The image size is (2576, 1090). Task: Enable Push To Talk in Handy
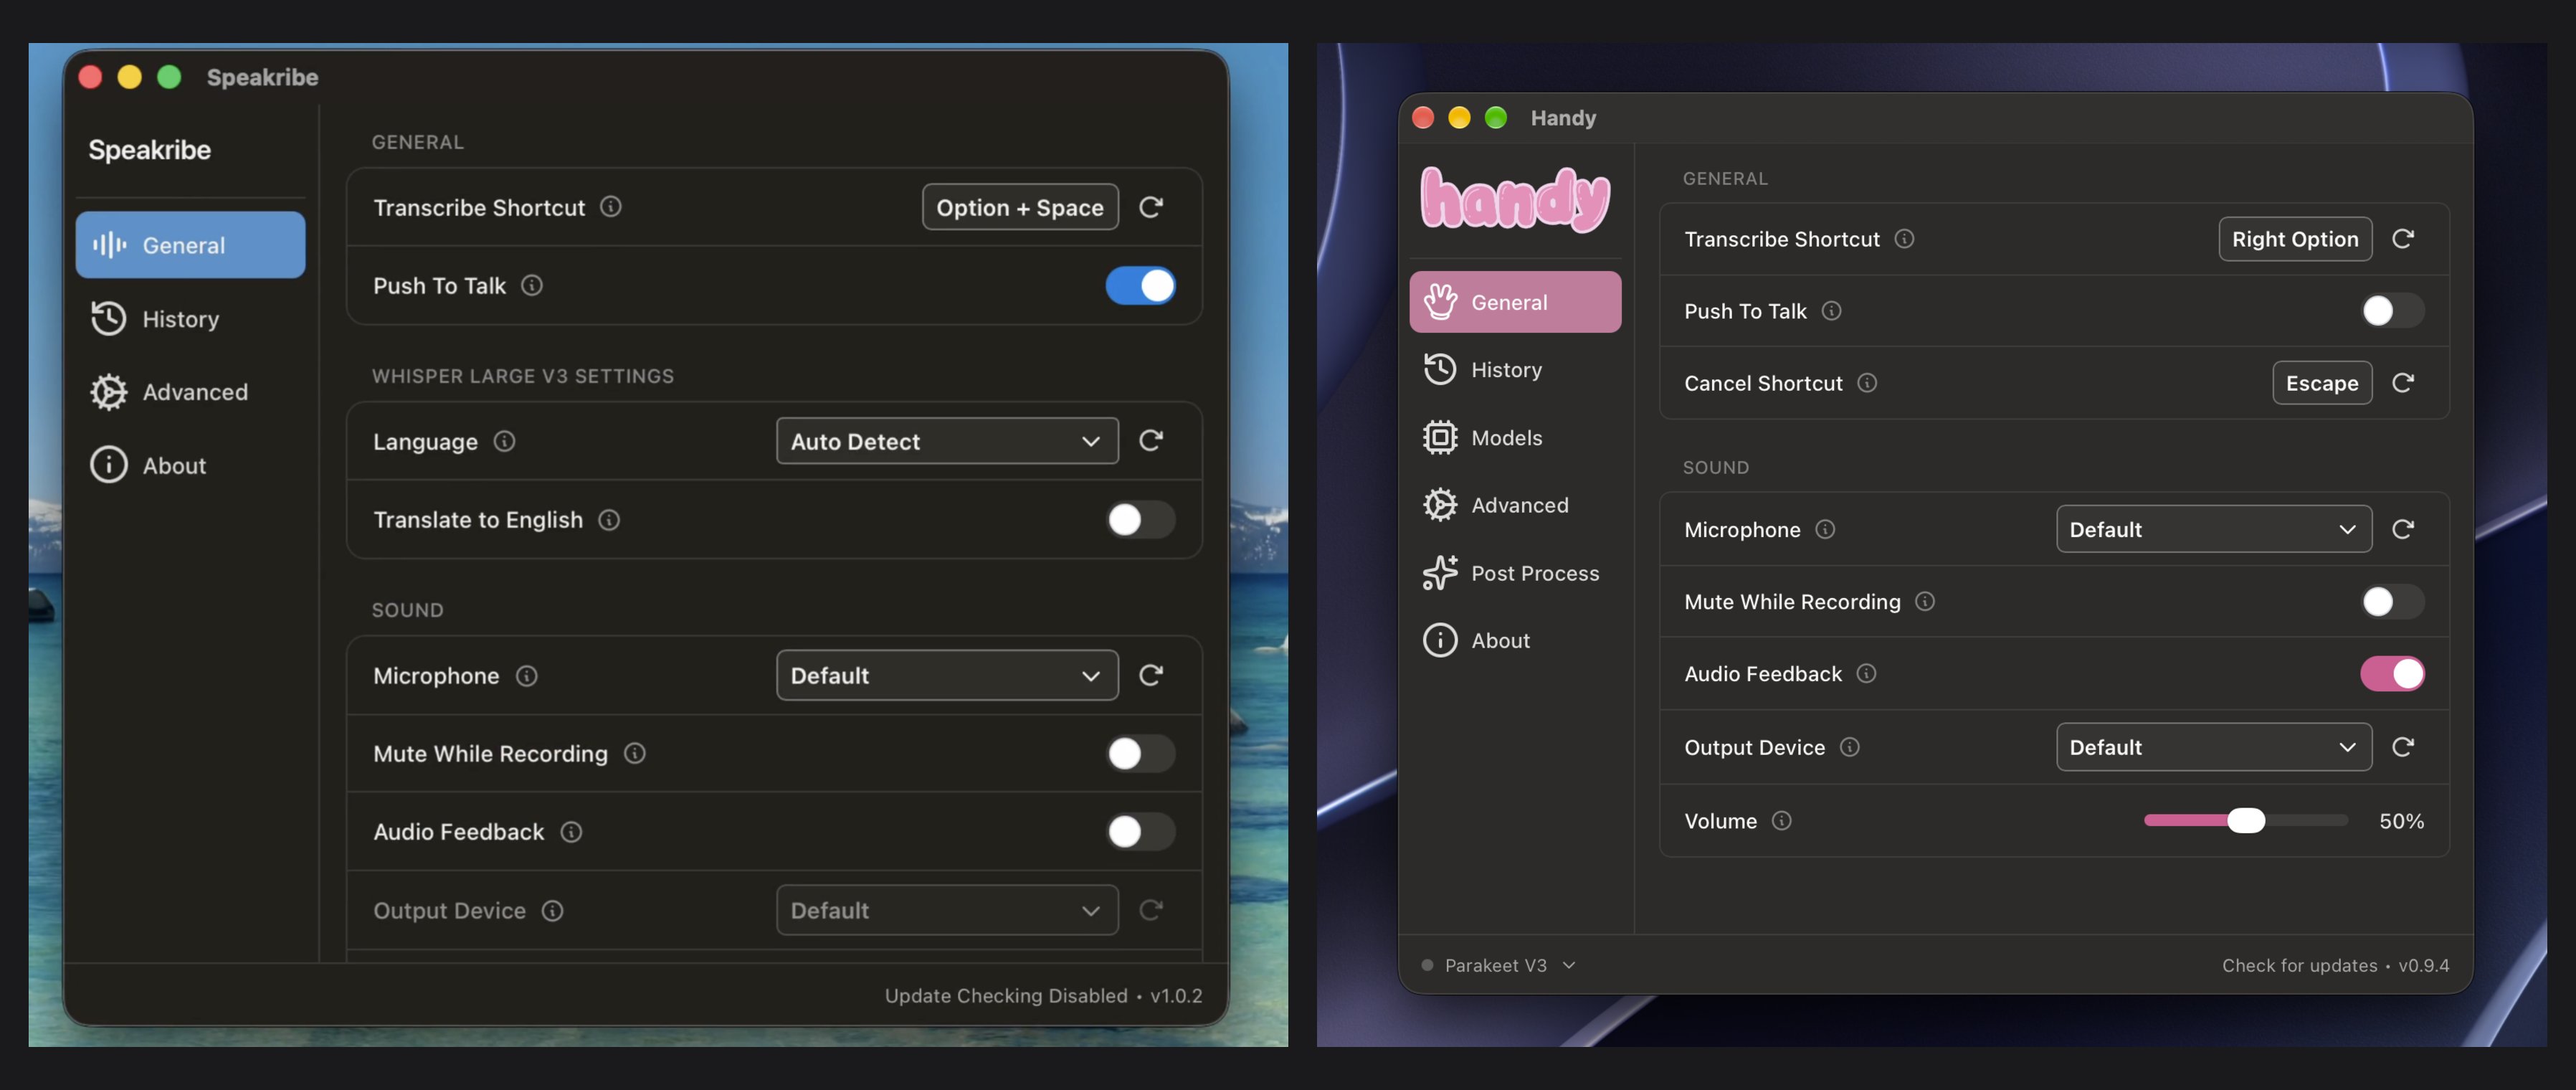pyautogui.click(x=2392, y=311)
